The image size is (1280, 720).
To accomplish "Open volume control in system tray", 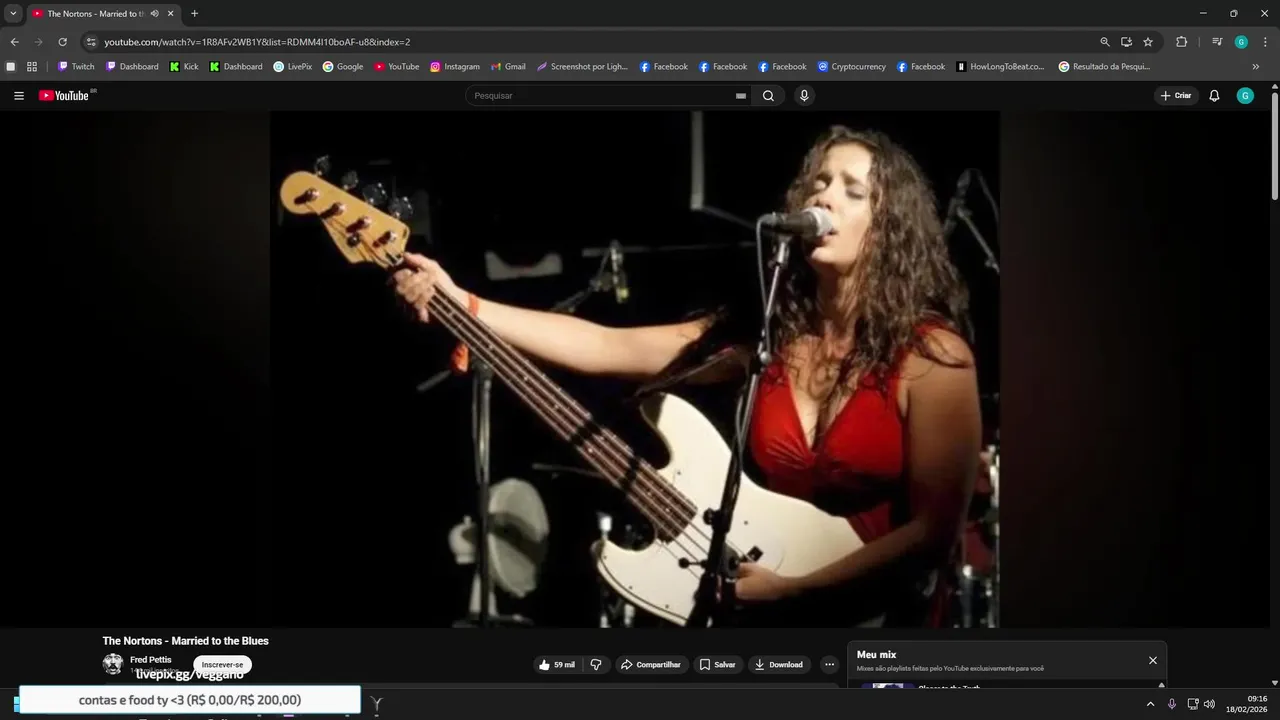I will (x=1210, y=704).
